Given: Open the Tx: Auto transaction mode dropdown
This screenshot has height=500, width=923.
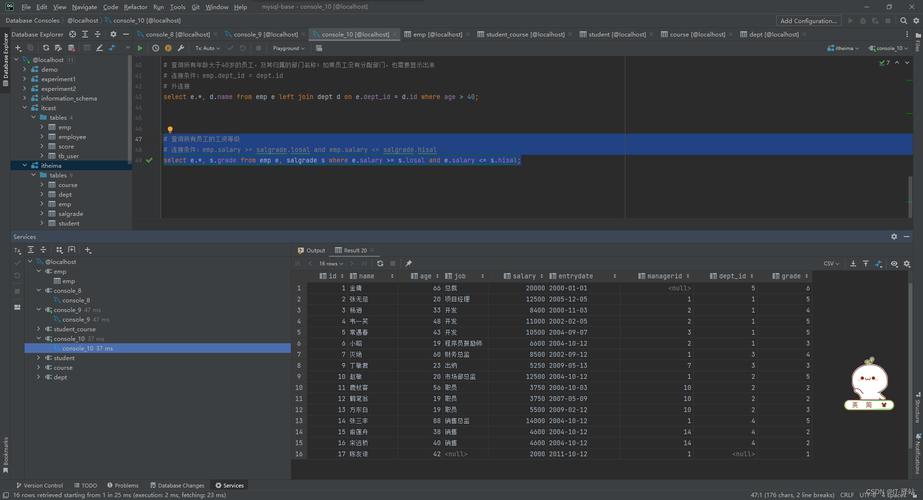Looking at the screenshot, I should coord(207,48).
